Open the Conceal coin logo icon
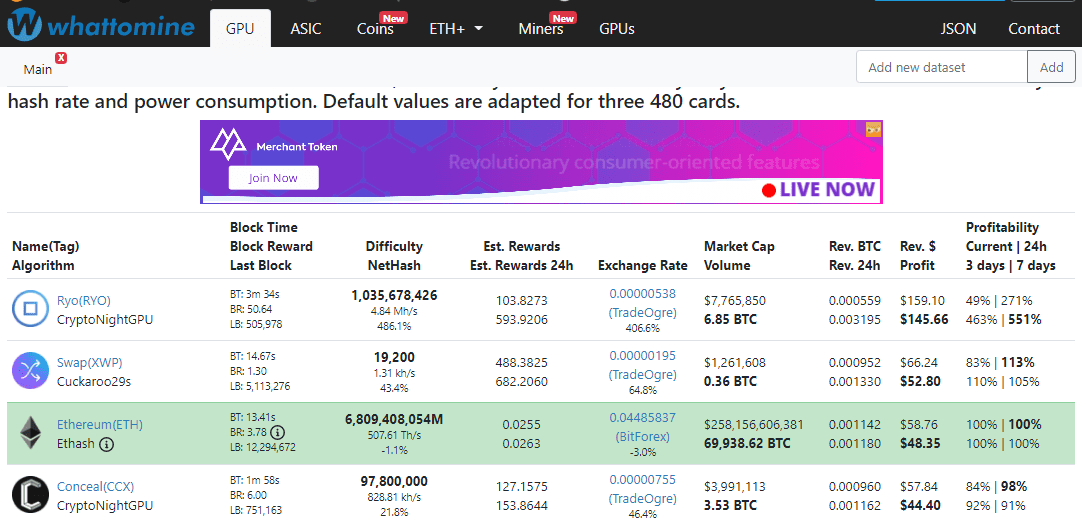The width and height of the screenshot is (1082, 520). 31,495
